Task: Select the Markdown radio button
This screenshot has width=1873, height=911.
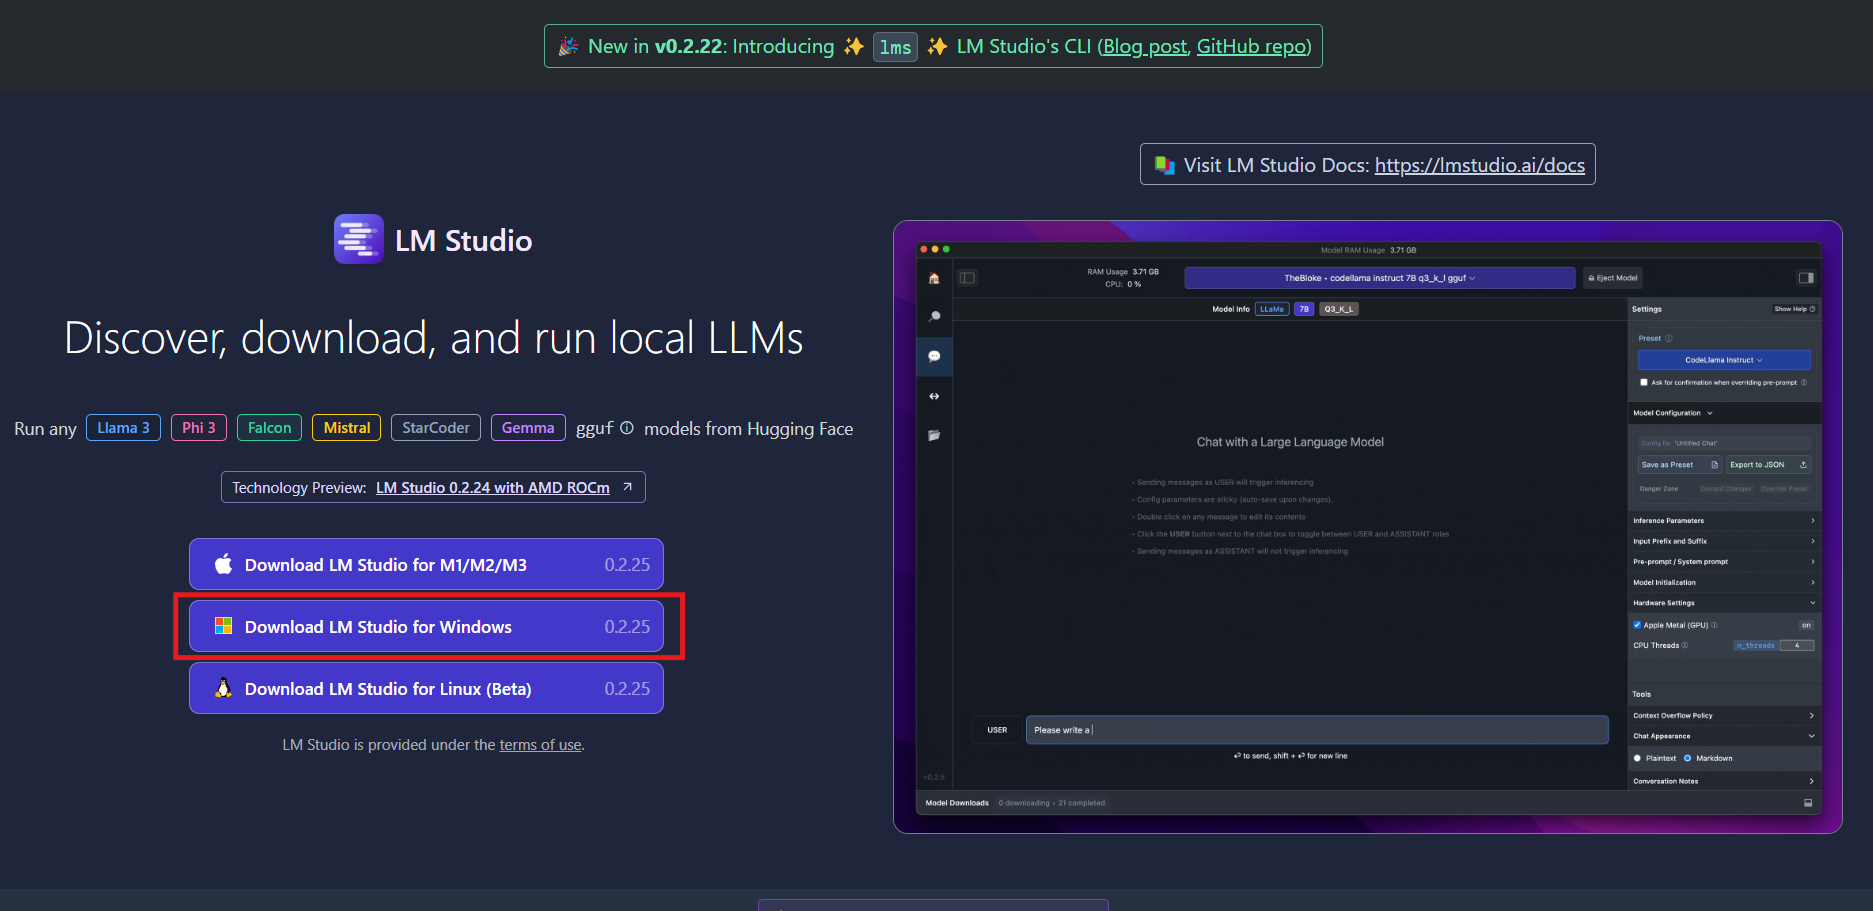Action: tap(1687, 758)
